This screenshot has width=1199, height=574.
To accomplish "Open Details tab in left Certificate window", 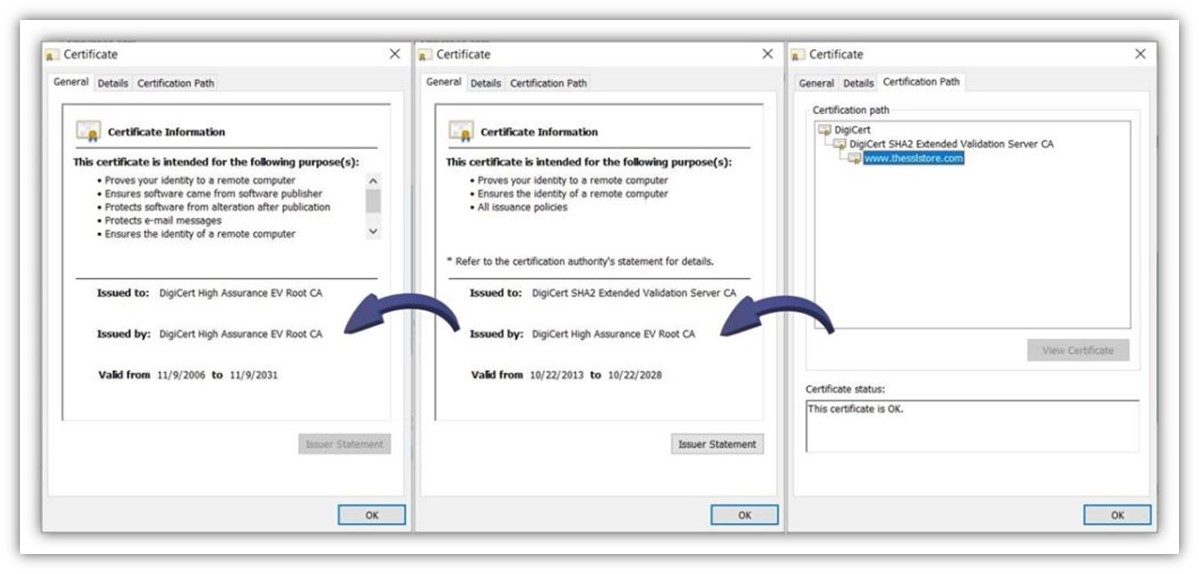I will point(112,83).
